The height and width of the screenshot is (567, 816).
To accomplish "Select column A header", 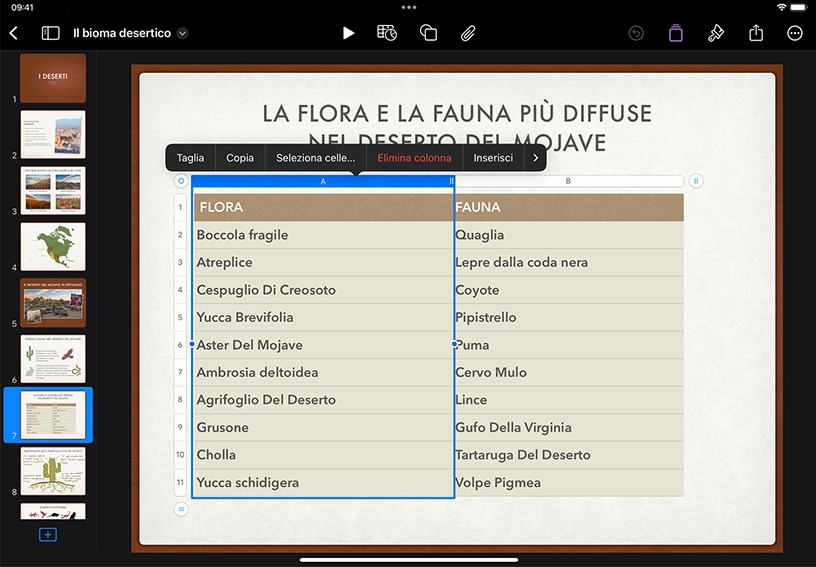I will point(323,181).
